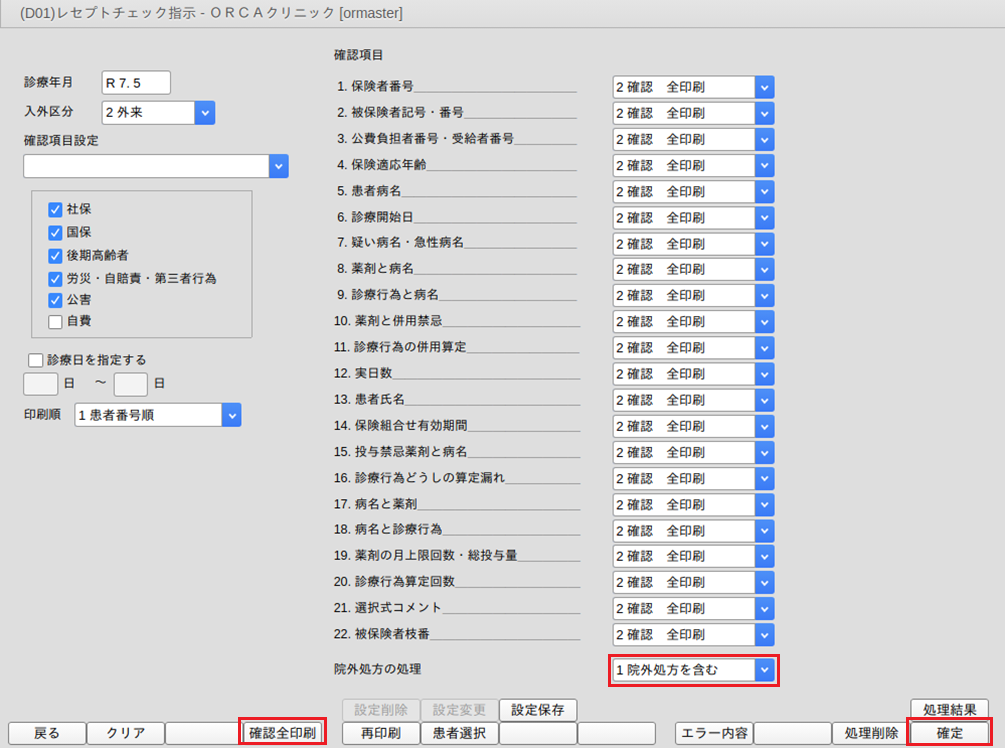Expand the 確認項目設定 dropdown
The height and width of the screenshot is (748, 1005).
[279, 166]
